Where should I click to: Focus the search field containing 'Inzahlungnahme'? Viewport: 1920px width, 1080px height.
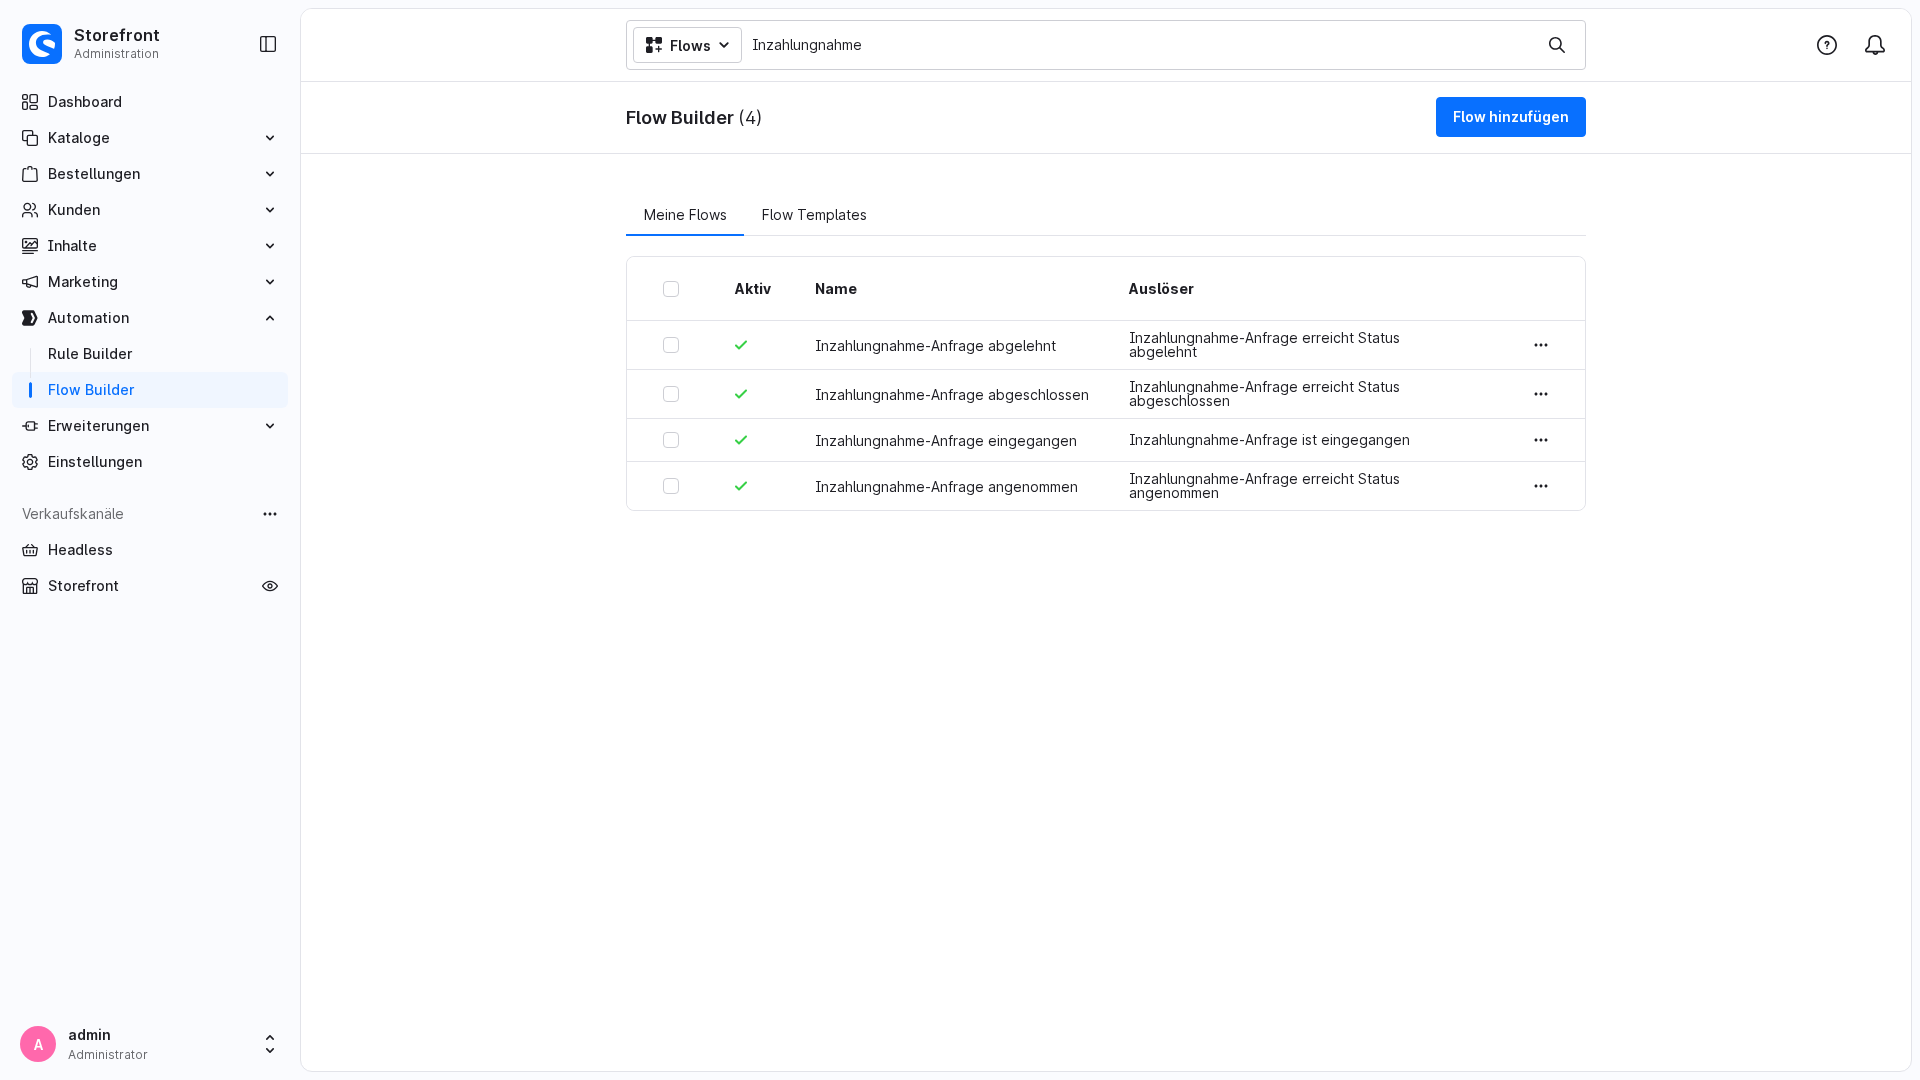coord(1140,45)
